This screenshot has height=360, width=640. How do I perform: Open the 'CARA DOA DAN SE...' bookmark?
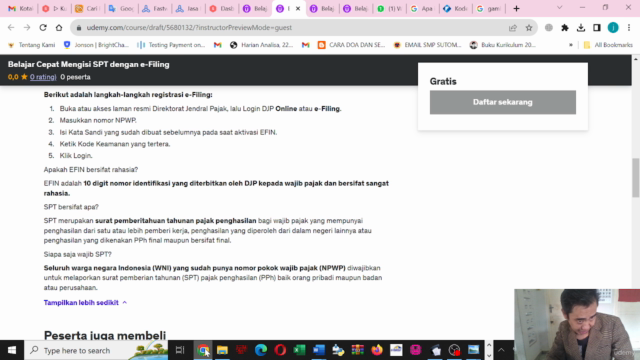pos(352,45)
